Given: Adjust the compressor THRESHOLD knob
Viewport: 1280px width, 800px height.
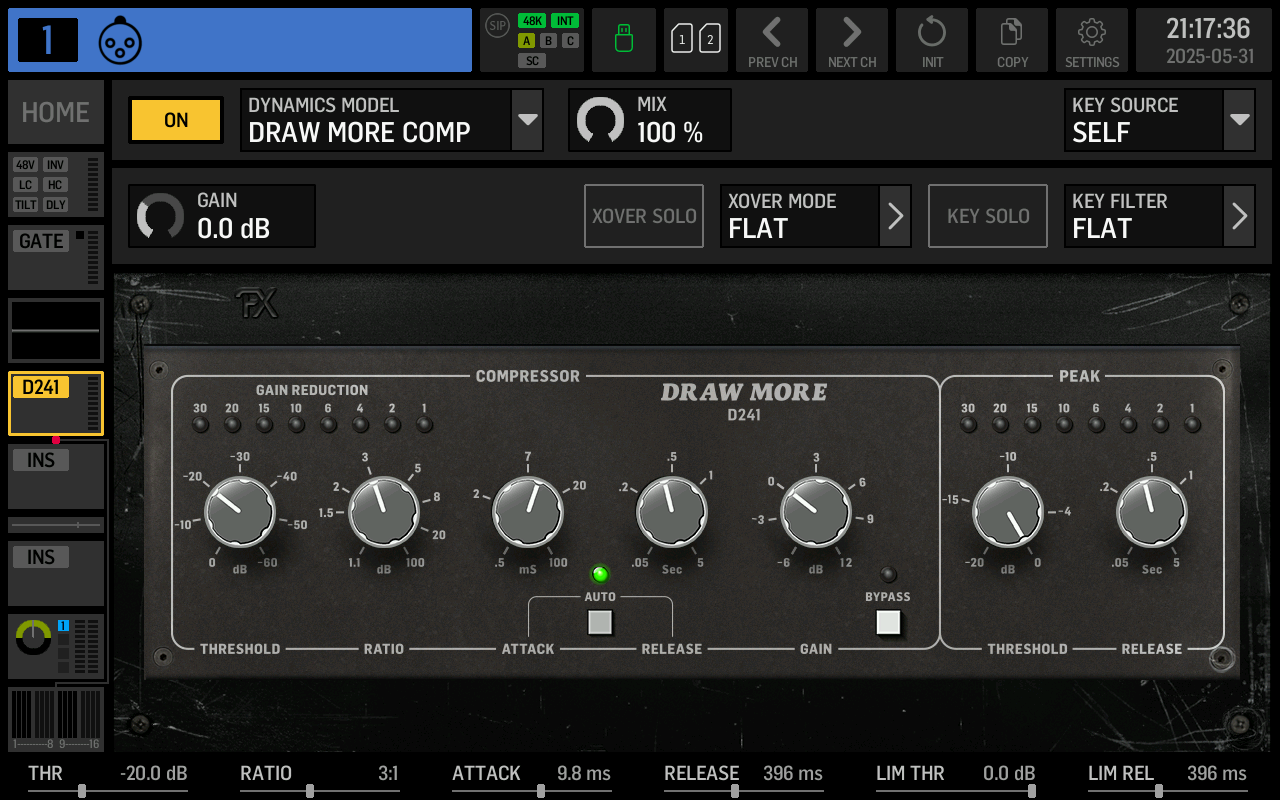Looking at the screenshot, I should [240, 510].
